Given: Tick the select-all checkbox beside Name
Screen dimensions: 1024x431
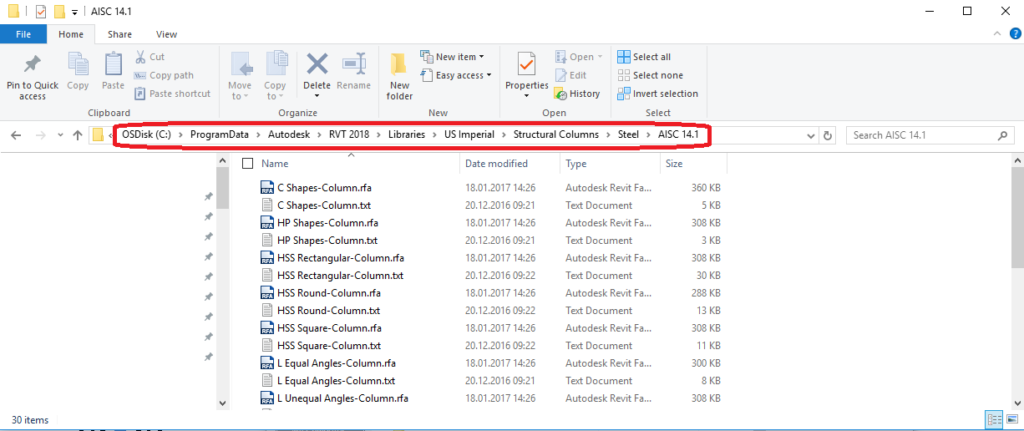Looking at the screenshot, I should pyautogui.click(x=248, y=164).
